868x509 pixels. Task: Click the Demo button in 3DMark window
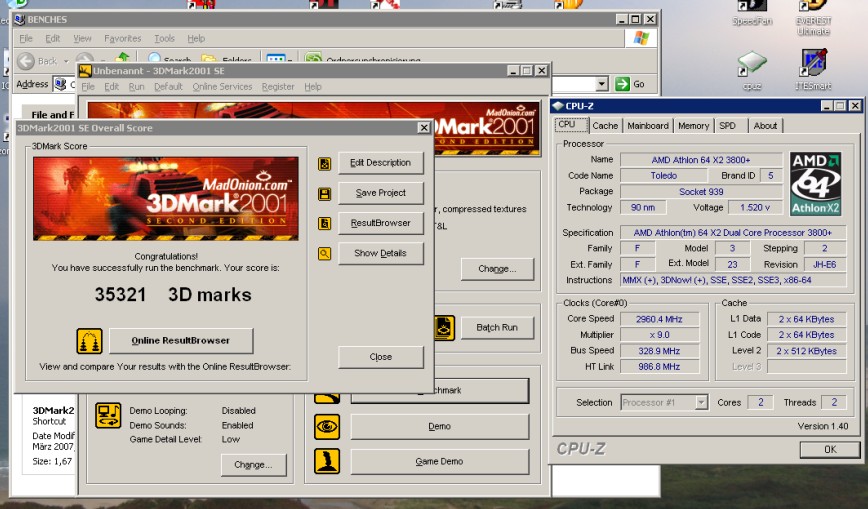(440, 426)
